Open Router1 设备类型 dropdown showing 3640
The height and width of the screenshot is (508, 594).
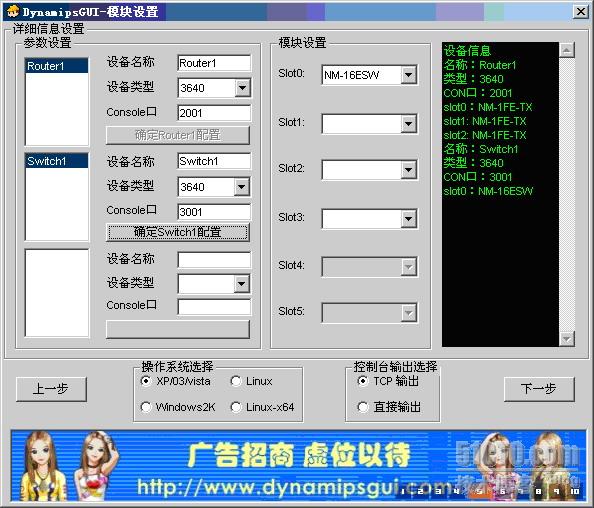click(242, 88)
